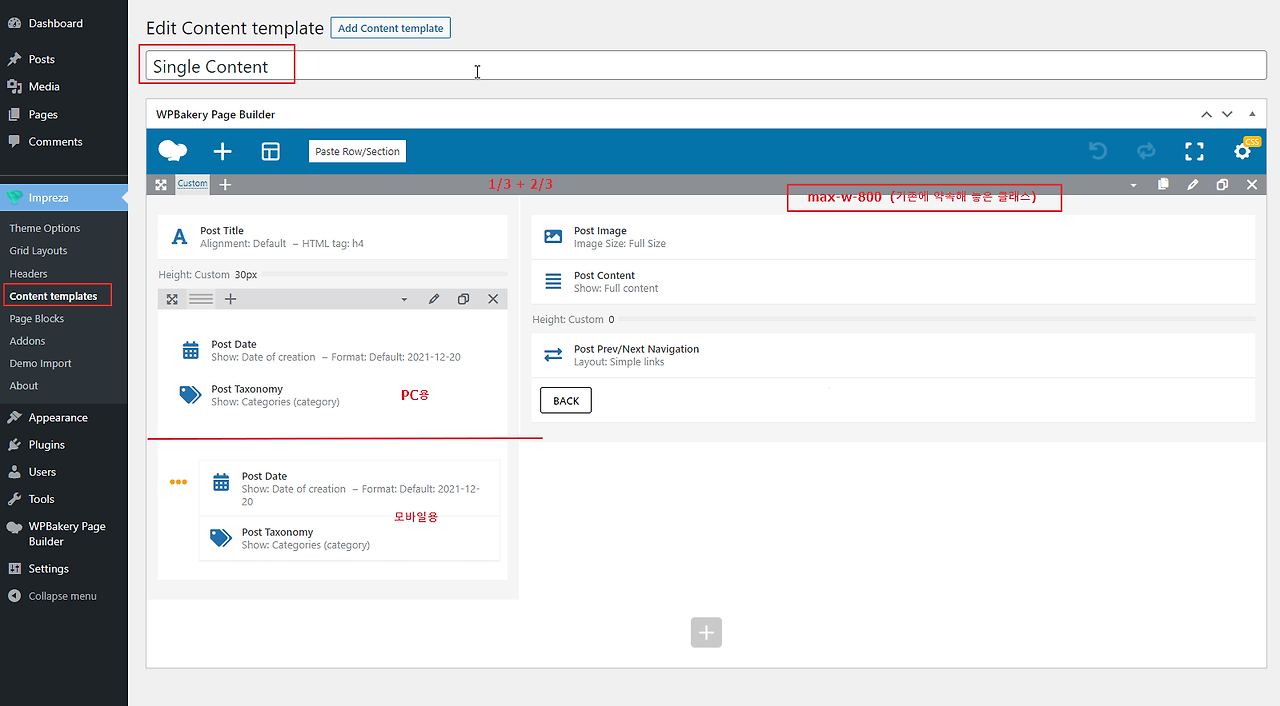Viewport: 1280px width, 706px height.
Task: Click the redo arrow icon
Action: 1146,151
